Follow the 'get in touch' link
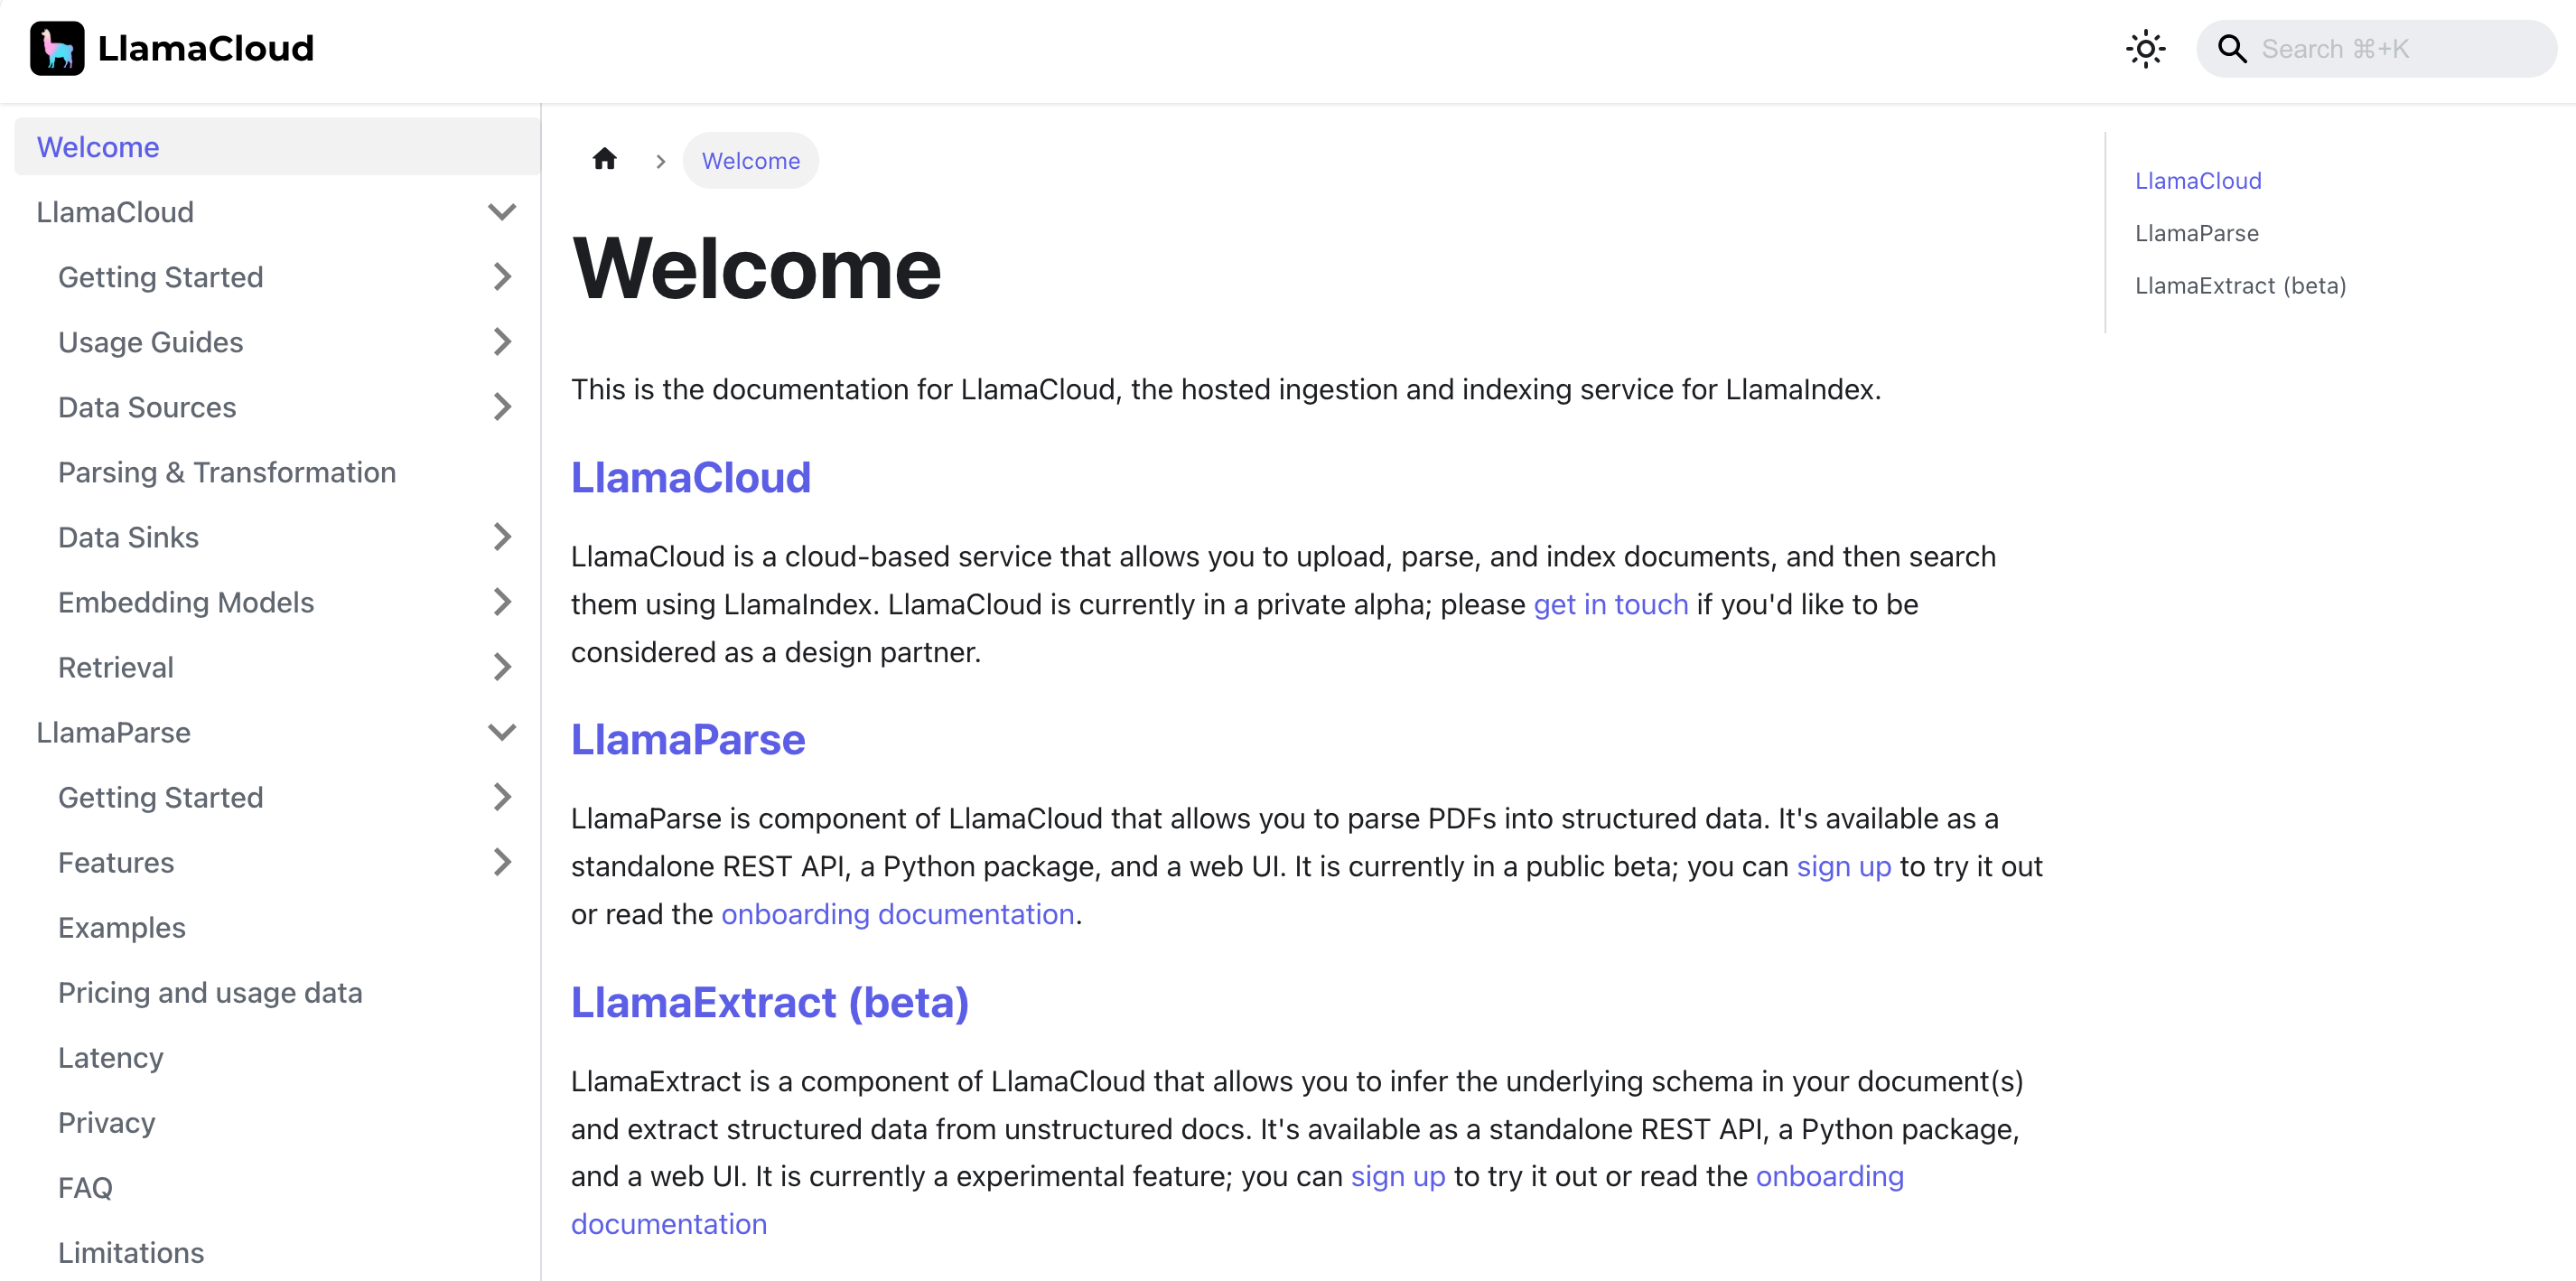Image resolution: width=2576 pixels, height=1281 pixels. tap(1610, 604)
